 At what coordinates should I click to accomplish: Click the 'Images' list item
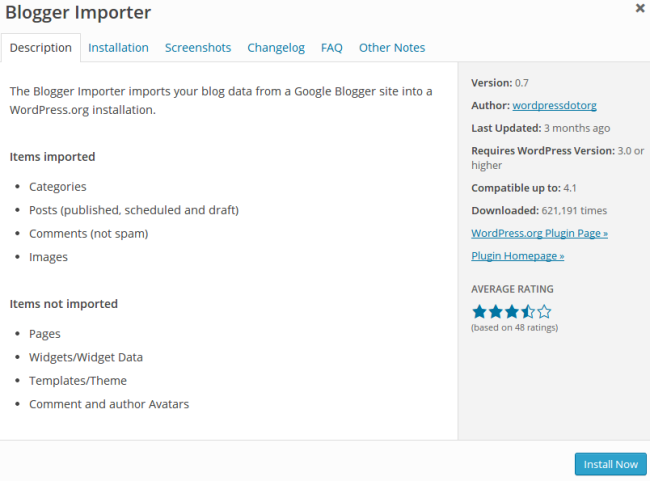[x=48, y=257]
